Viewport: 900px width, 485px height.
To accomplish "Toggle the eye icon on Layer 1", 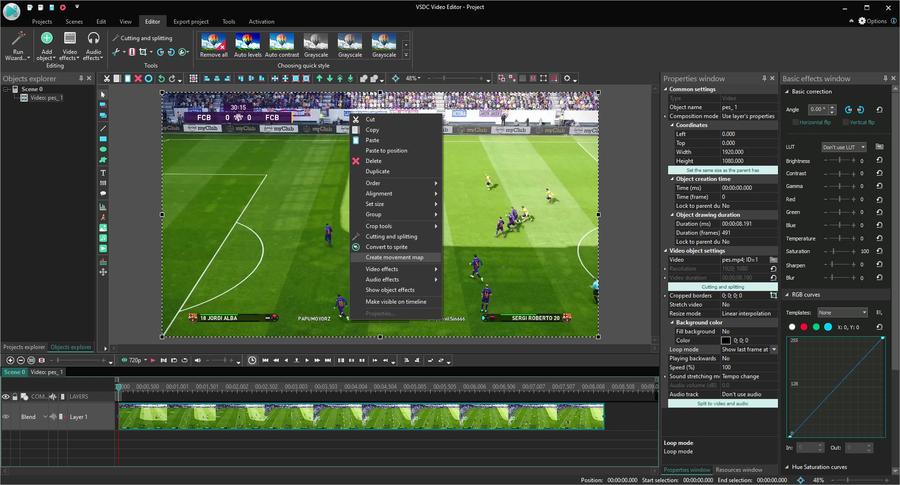I will pyautogui.click(x=6, y=417).
